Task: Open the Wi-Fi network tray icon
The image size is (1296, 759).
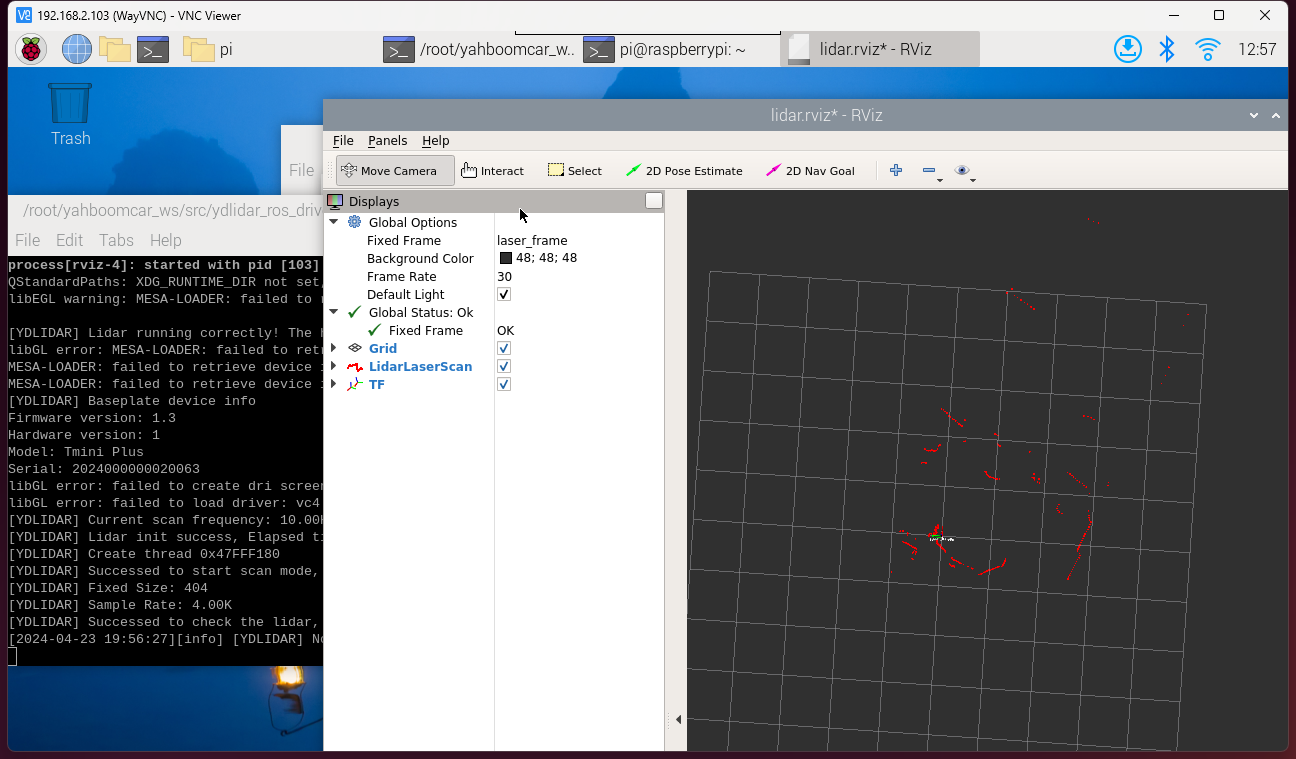Action: 1208,49
